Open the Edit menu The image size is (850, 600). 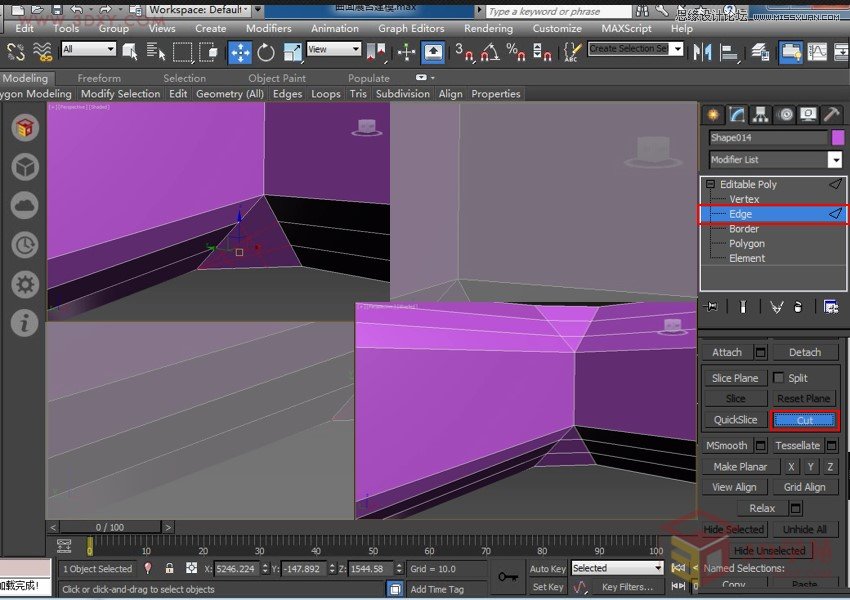[24, 28]
